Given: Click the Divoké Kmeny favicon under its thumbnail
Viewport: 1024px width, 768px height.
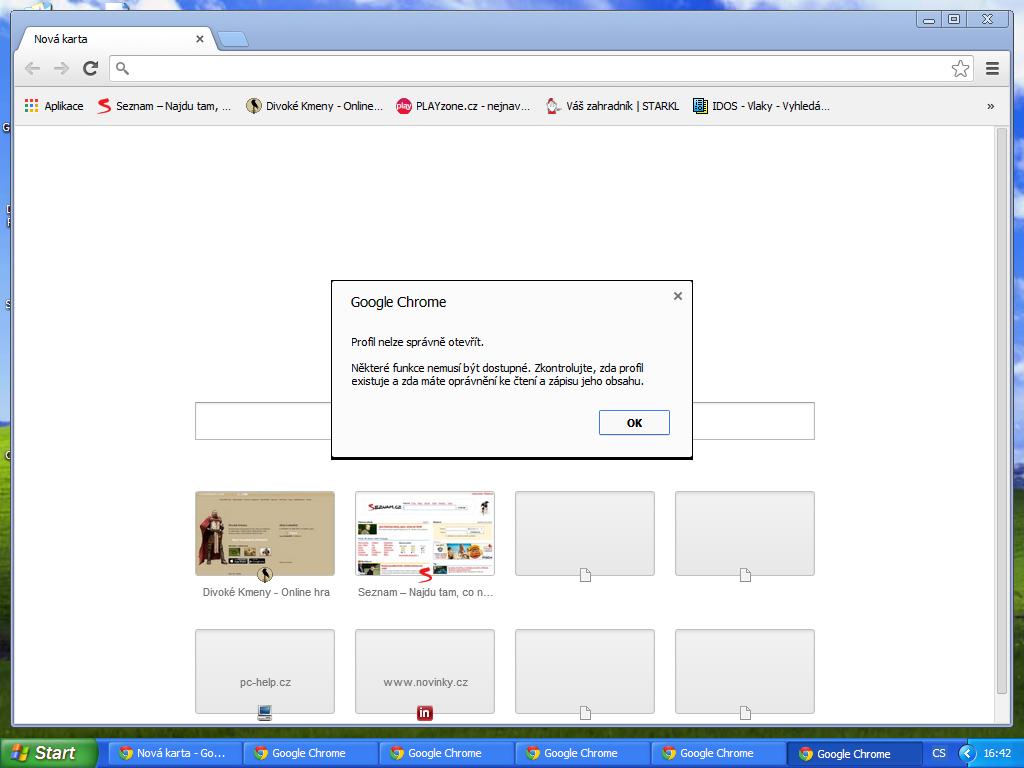Looking at the screenshot, I should 264,575.
